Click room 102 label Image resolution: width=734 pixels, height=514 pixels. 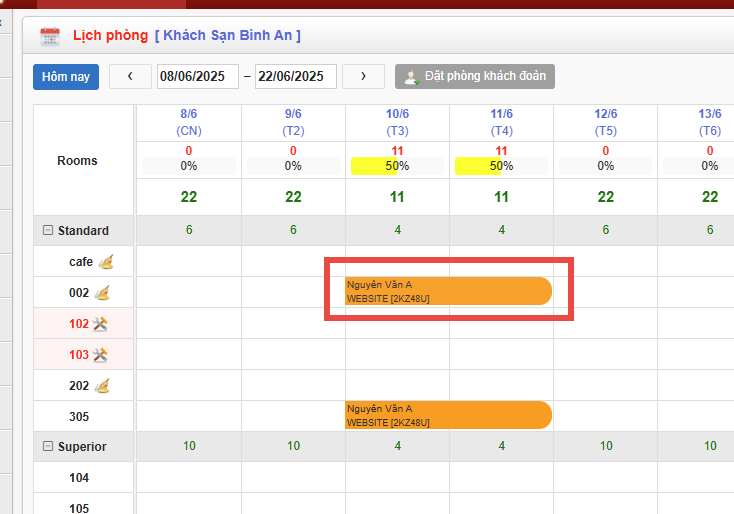(x=79, y=324)
